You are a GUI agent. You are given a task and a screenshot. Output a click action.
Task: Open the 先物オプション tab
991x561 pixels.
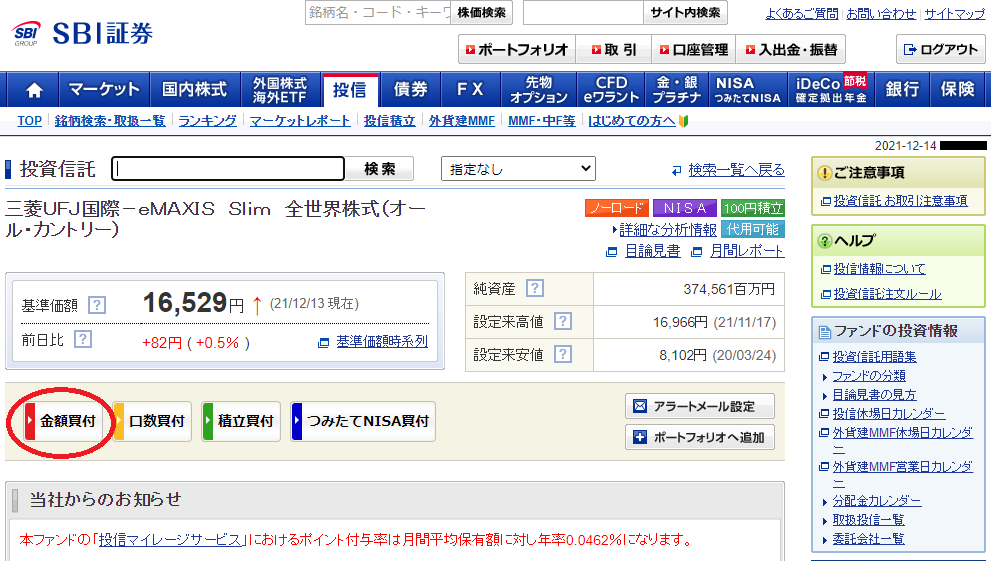click(539, 90)
